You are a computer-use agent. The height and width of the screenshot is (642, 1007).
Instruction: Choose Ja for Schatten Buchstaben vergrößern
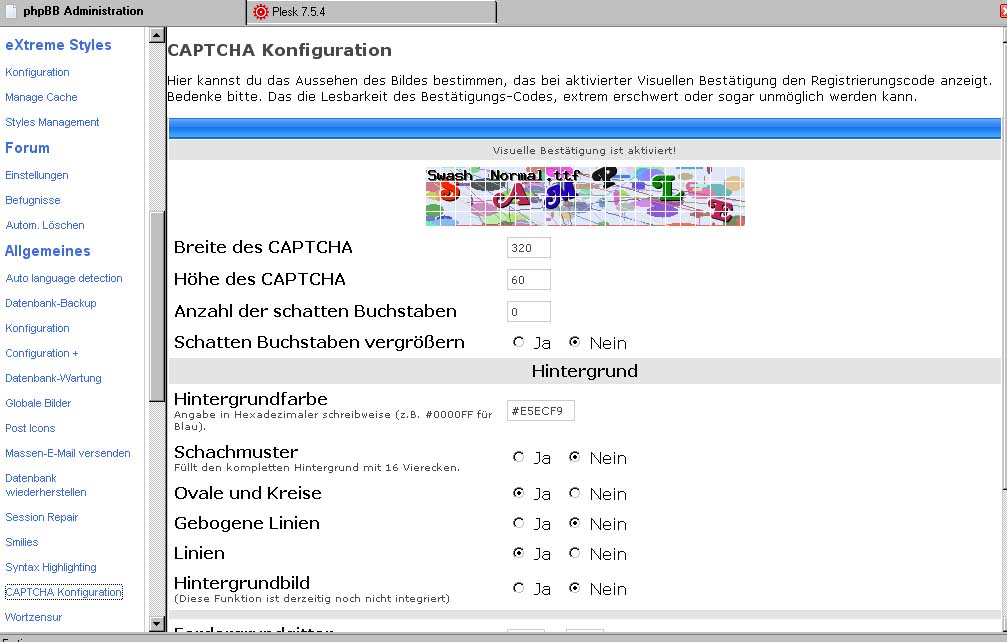[x=518, y=342]
